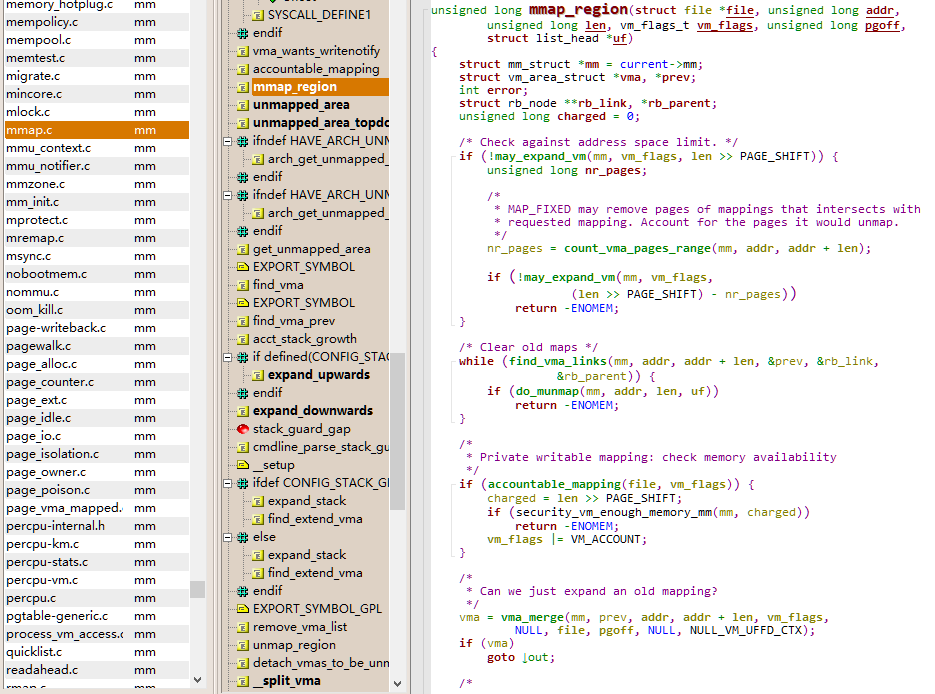Click the symbol panel vertical scrollbar thumb

point(397,431)
